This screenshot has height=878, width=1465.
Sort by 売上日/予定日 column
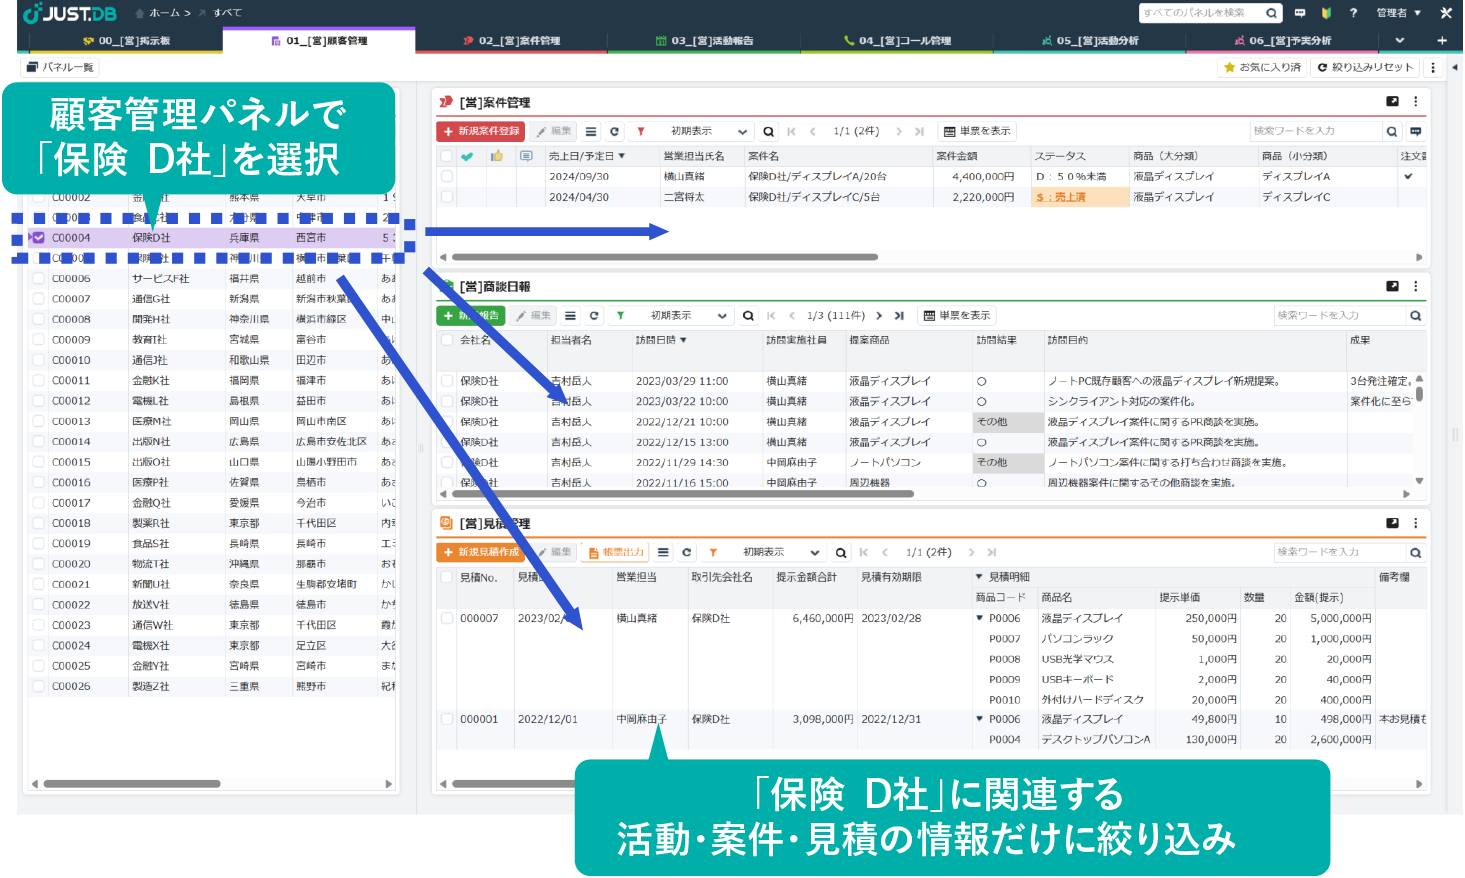586,156
